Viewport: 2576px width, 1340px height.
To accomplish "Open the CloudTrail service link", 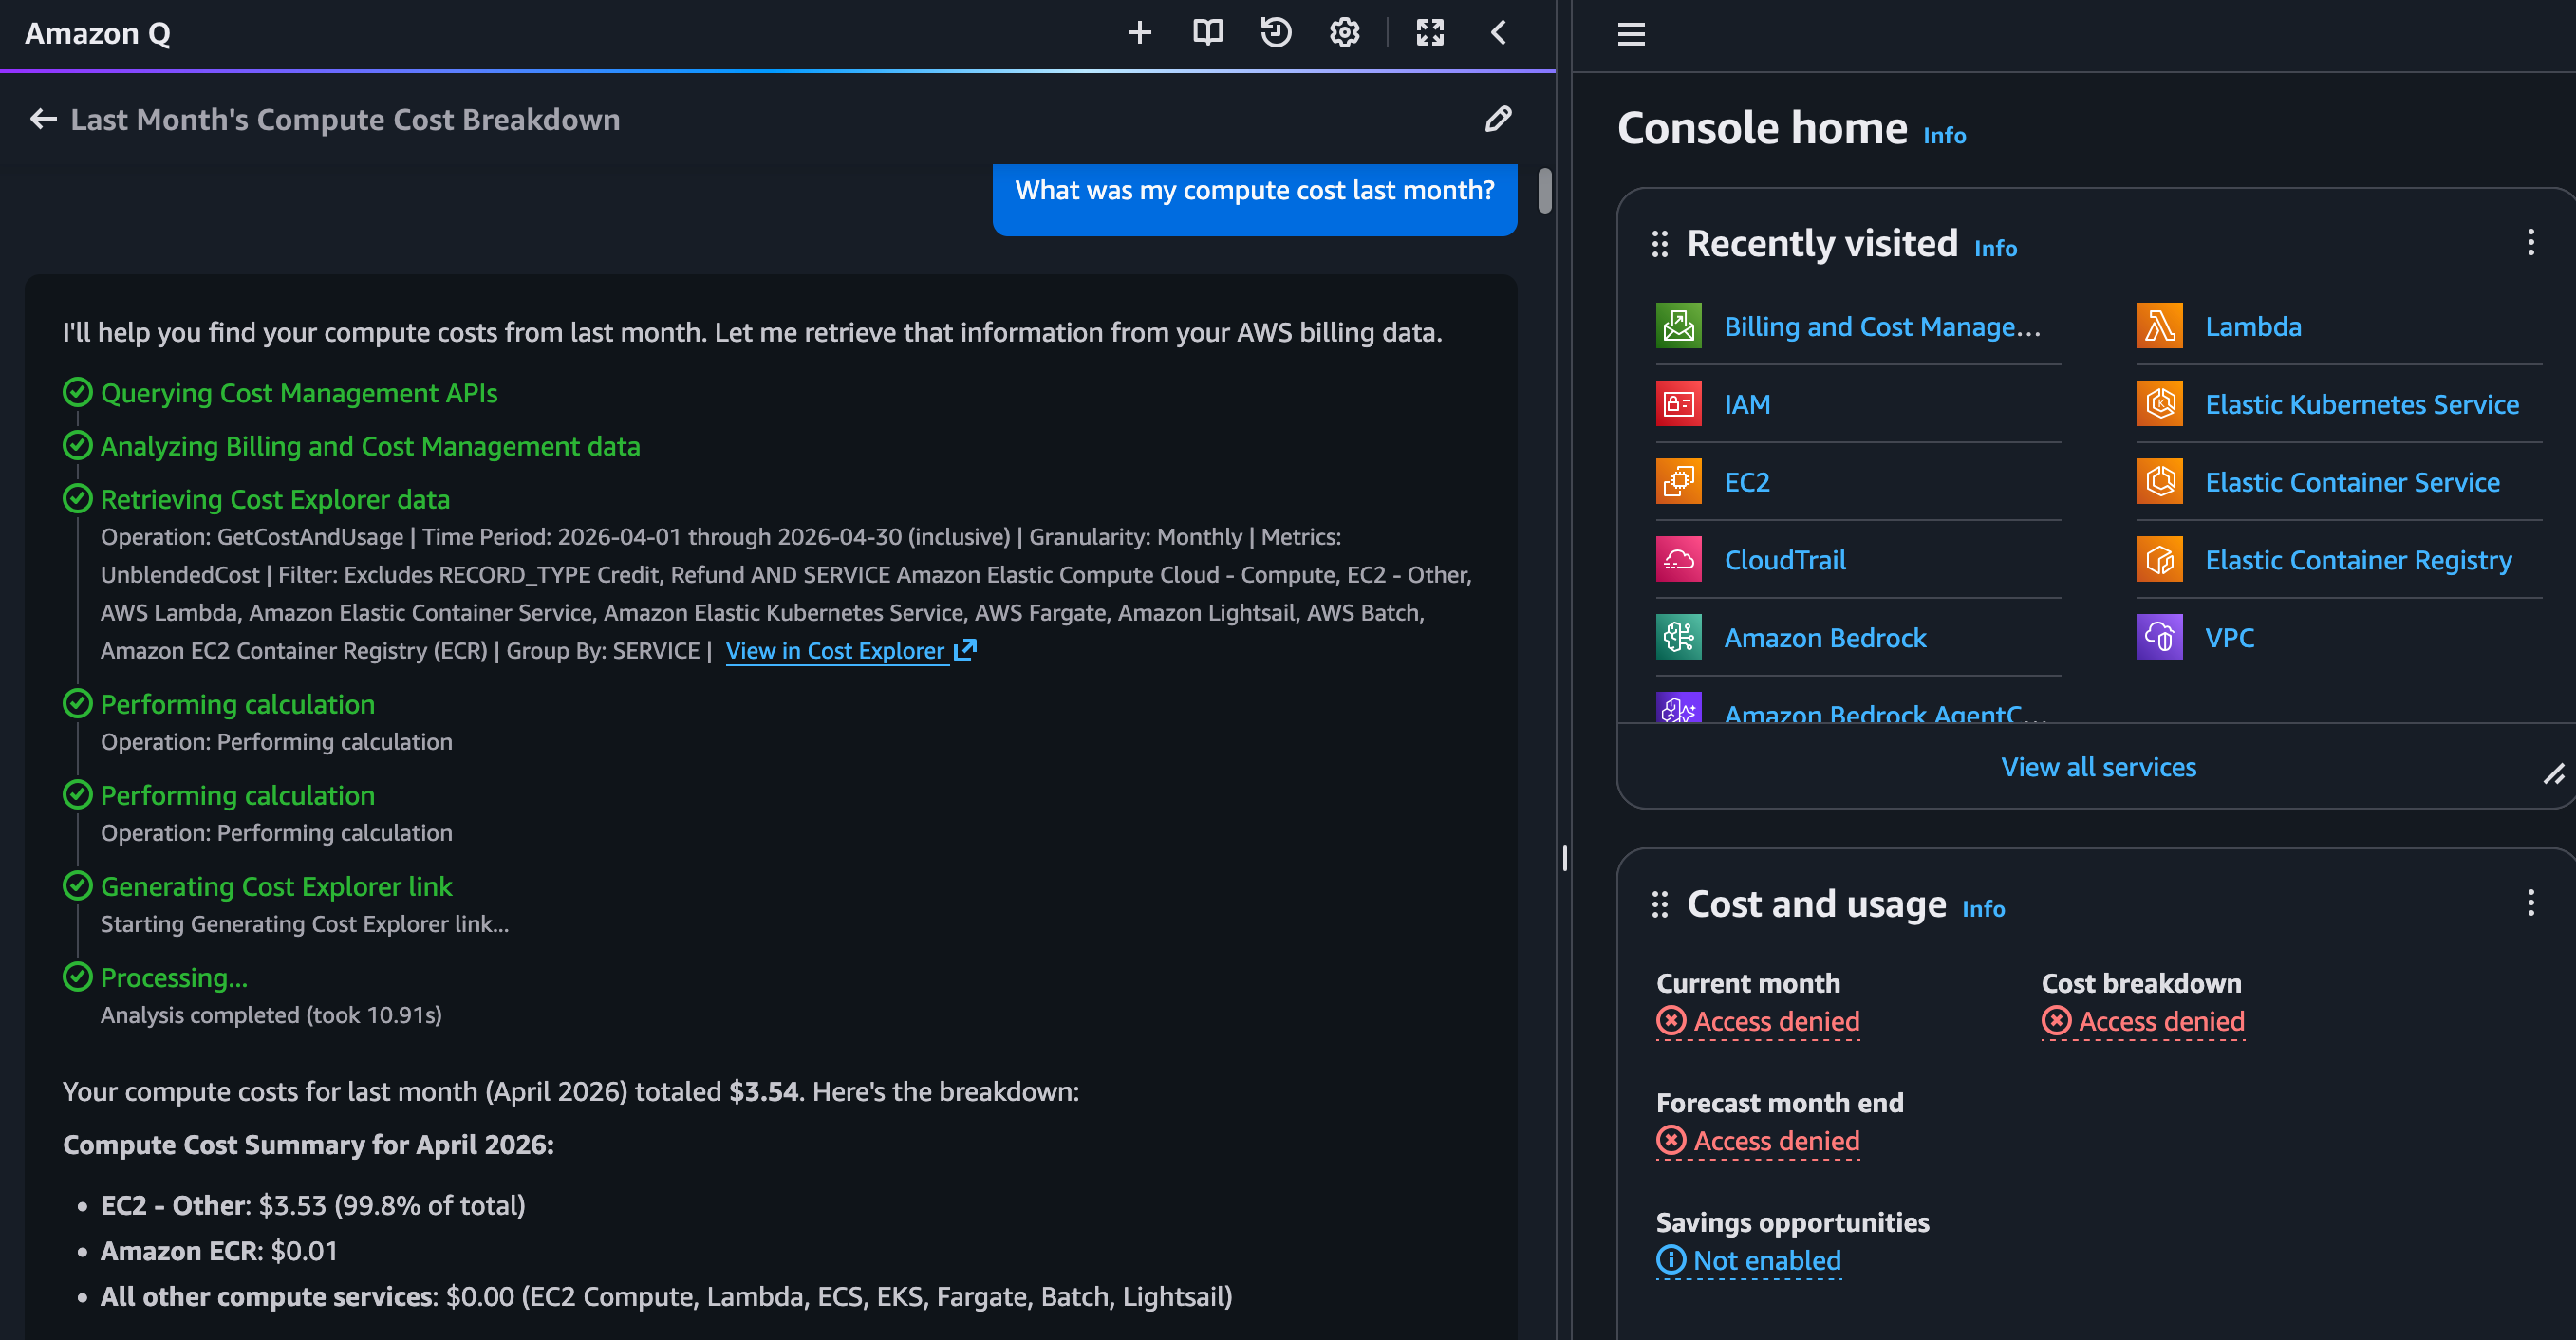I will tap(1785, 560).
